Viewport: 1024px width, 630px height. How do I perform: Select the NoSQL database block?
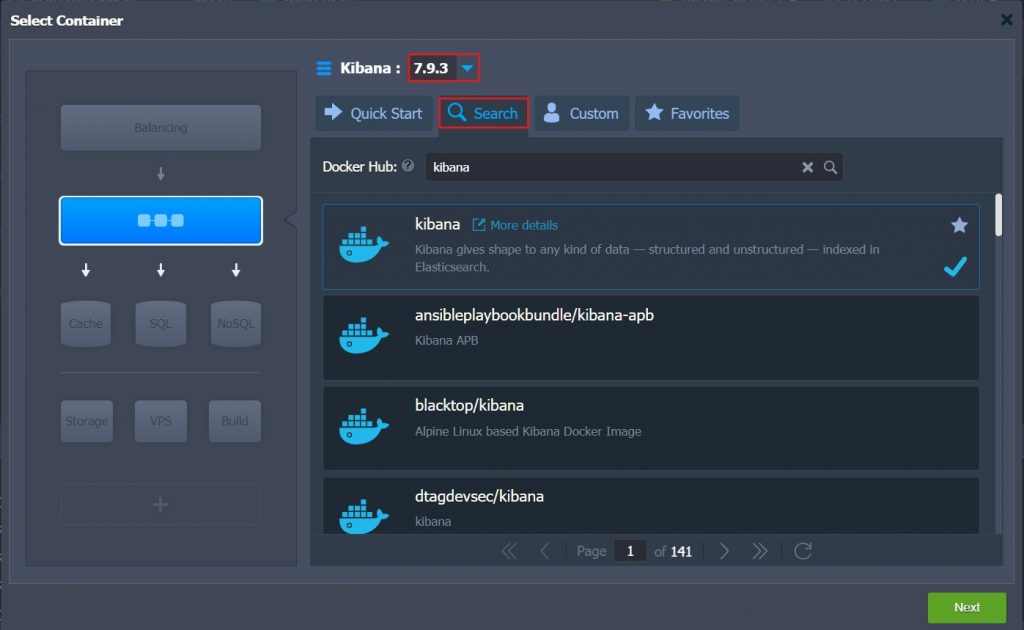[236, 323]
